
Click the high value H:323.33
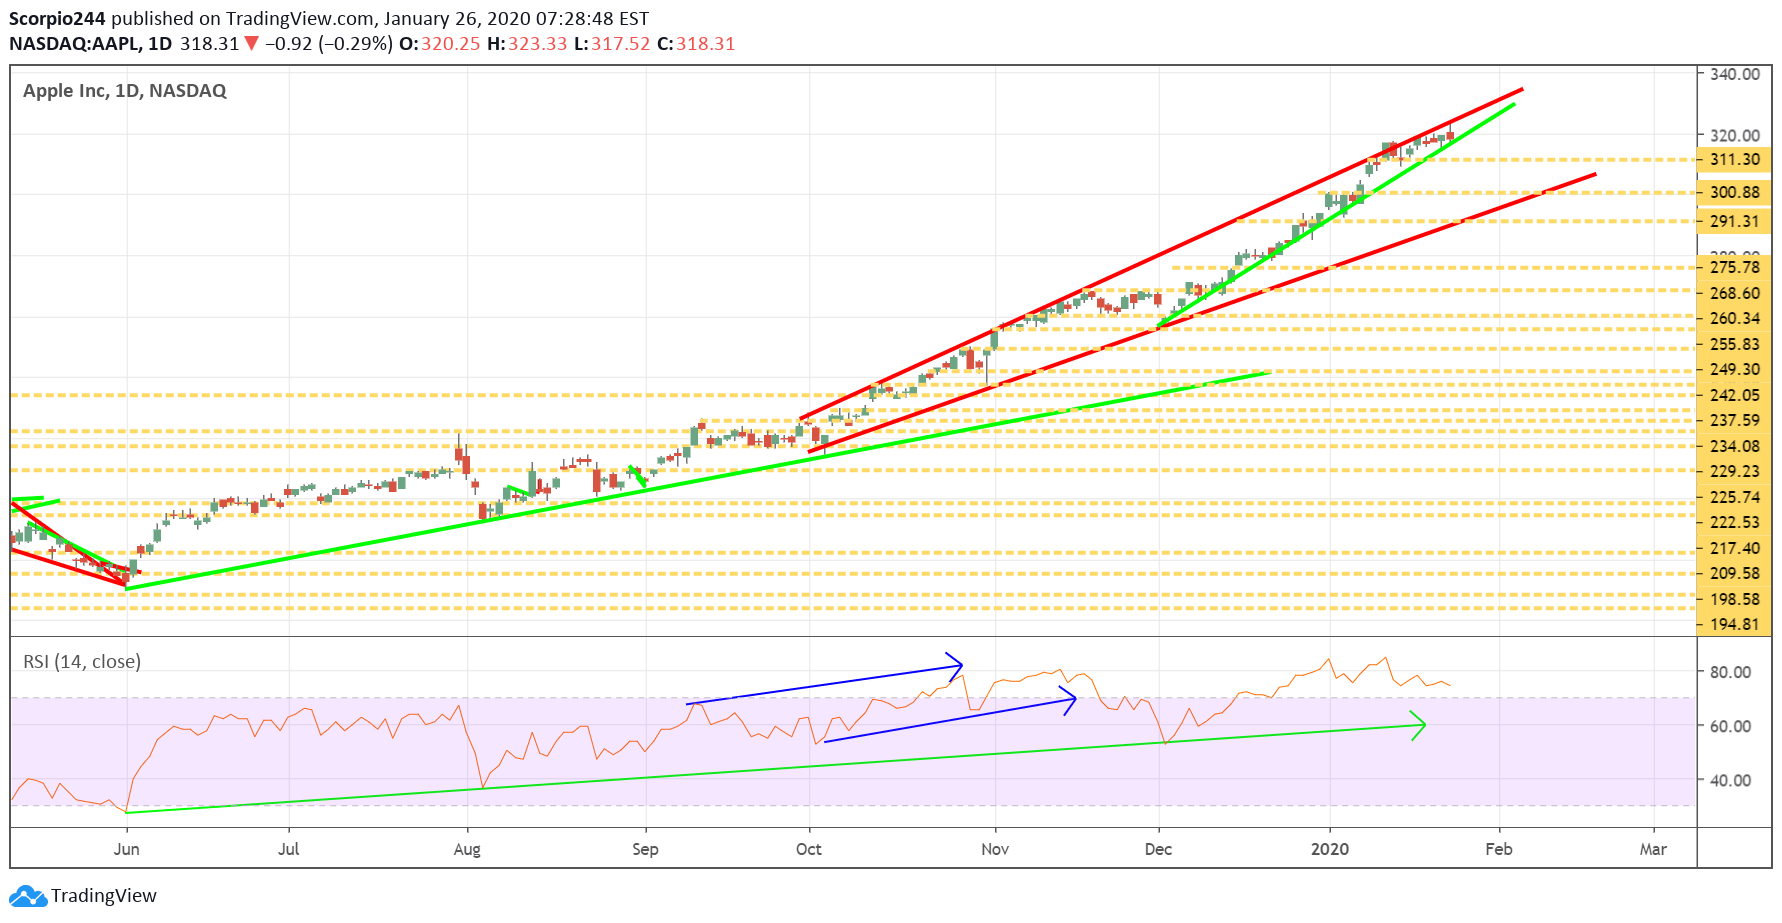527,45
